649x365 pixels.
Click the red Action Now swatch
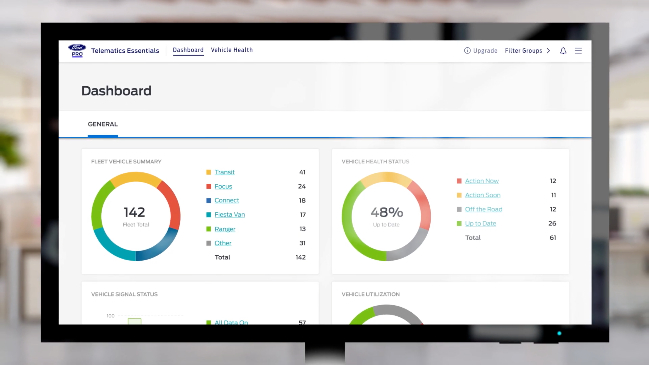(459, 181)
